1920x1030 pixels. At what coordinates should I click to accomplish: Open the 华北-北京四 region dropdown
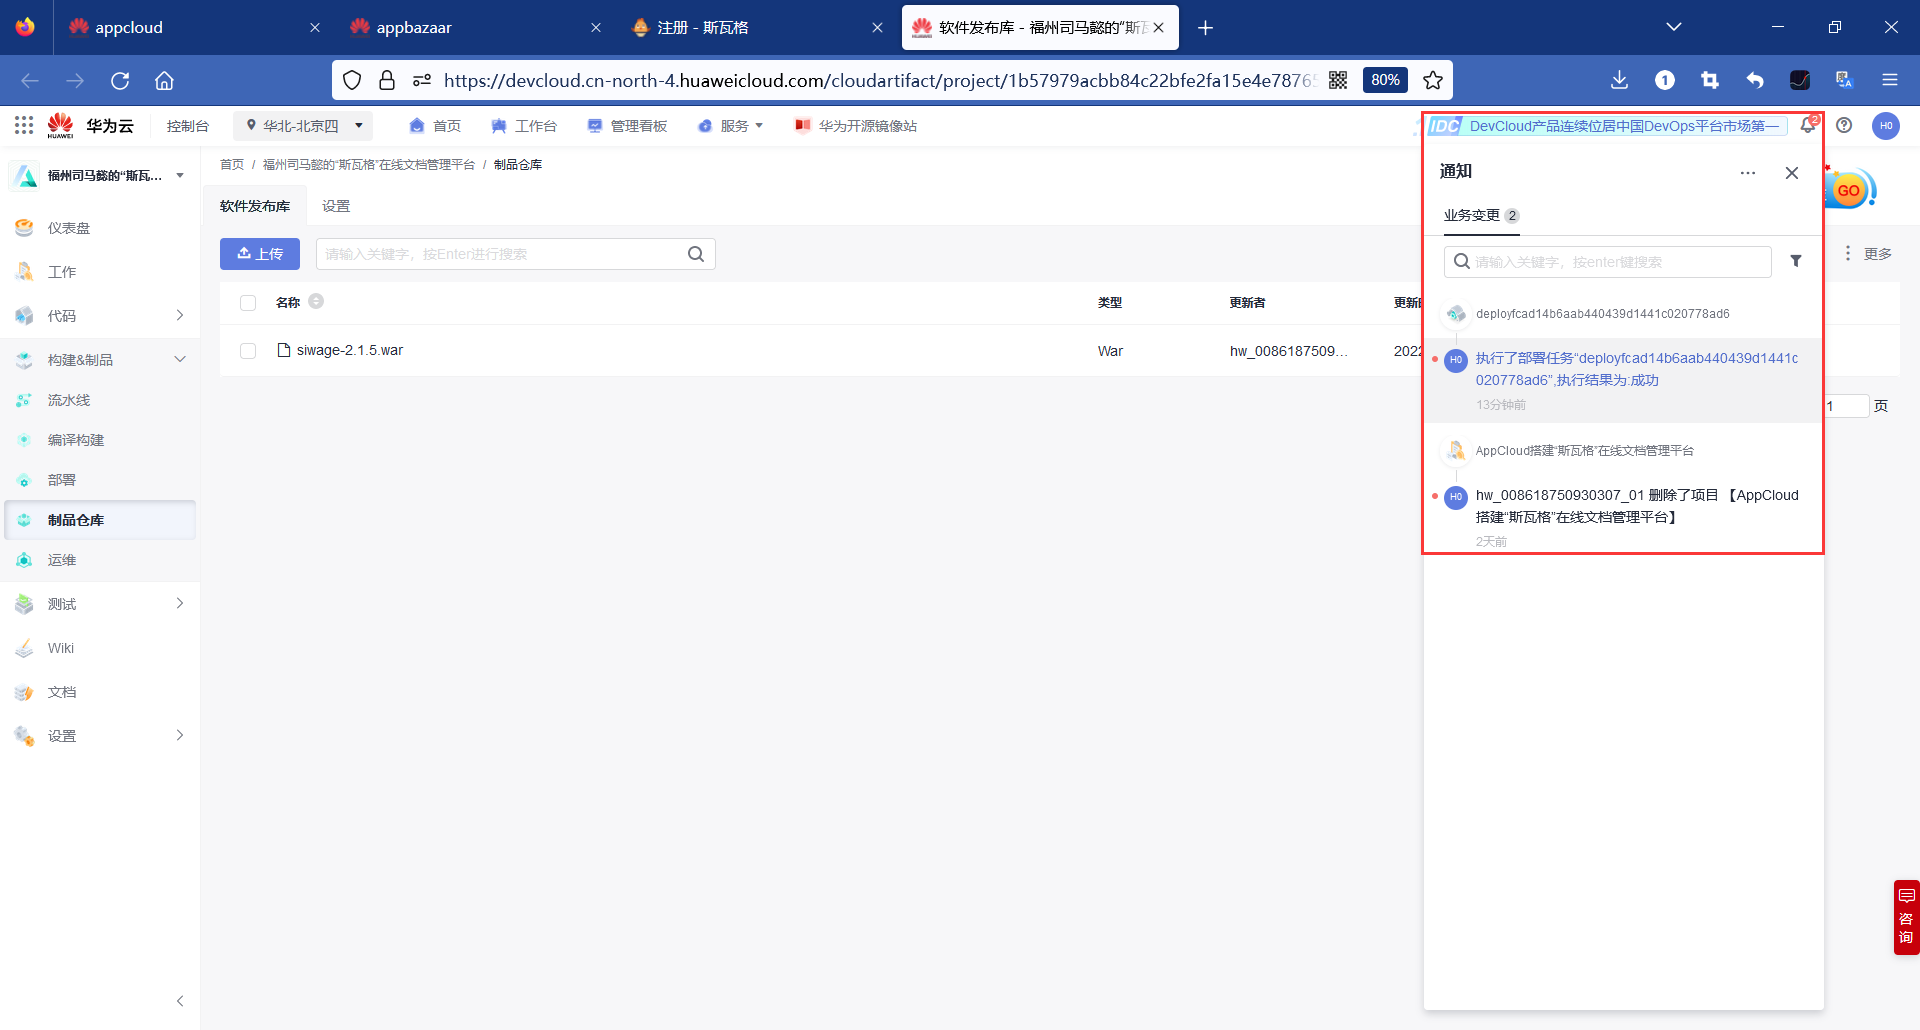tap(304, 126)
